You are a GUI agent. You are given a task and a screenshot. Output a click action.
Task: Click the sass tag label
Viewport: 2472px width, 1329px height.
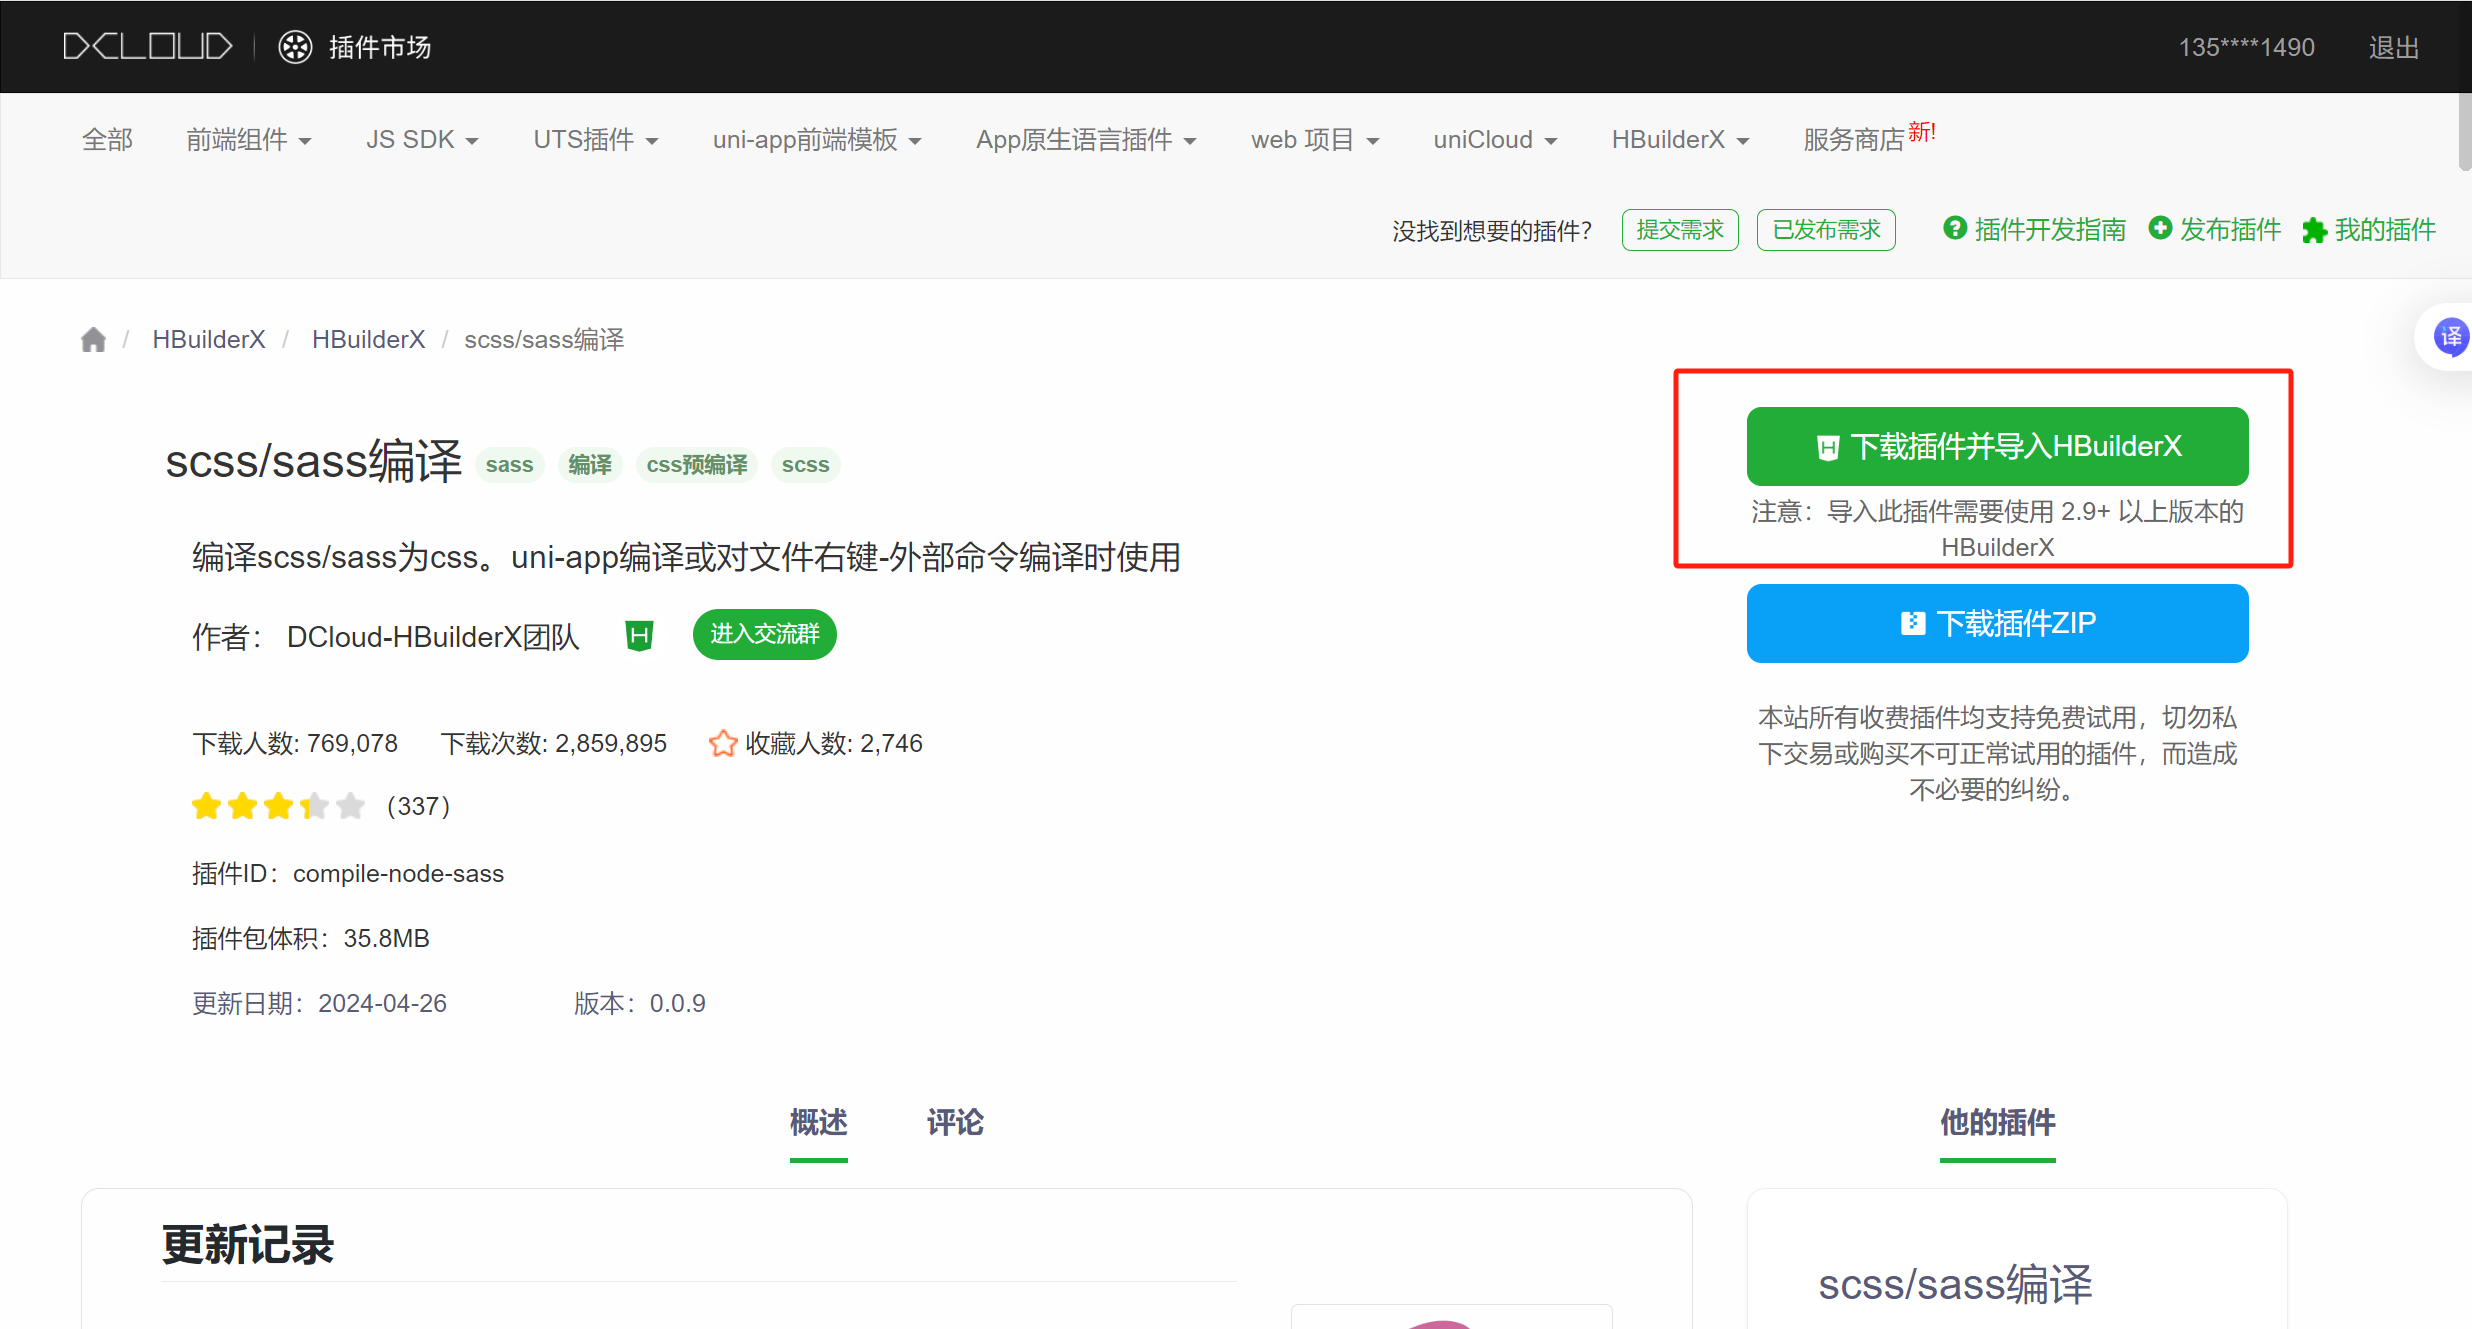[x=509, y=465]
